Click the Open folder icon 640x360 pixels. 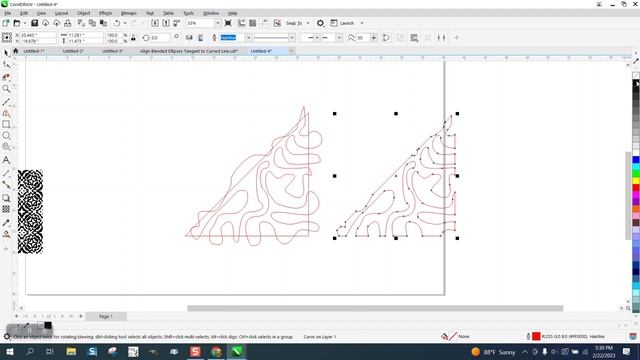coord(17,23)
